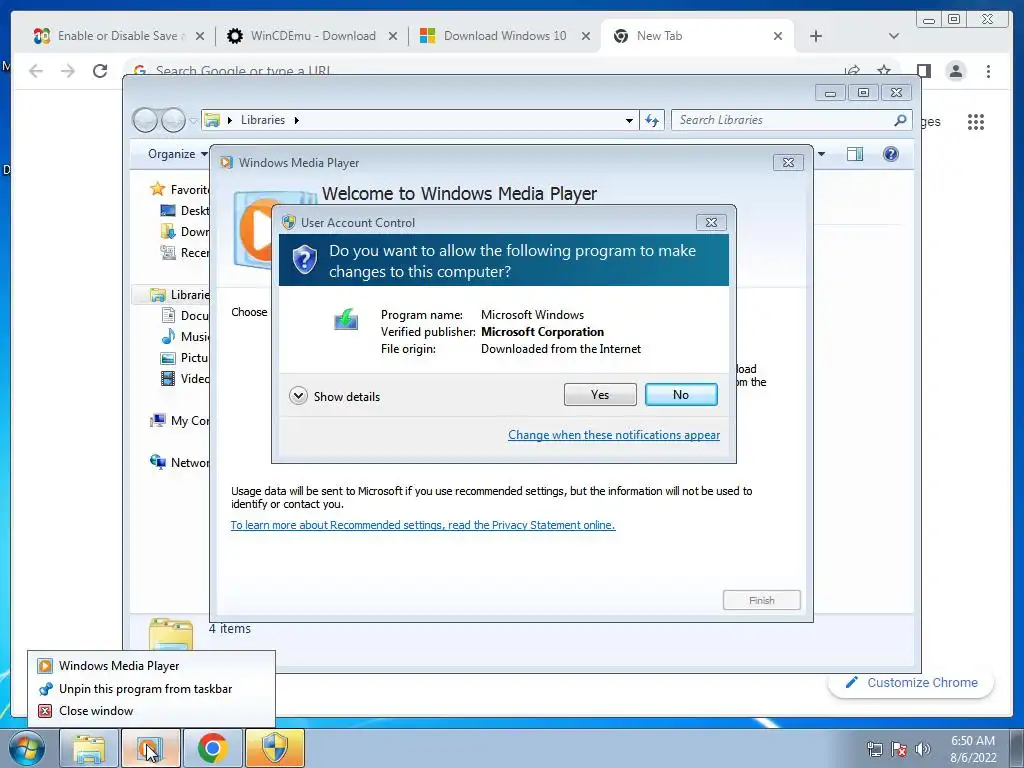The width and height of the screenshot is (1024, 768).
Task: Click the Search Libraries field
Action: click(x=784, y=120)
